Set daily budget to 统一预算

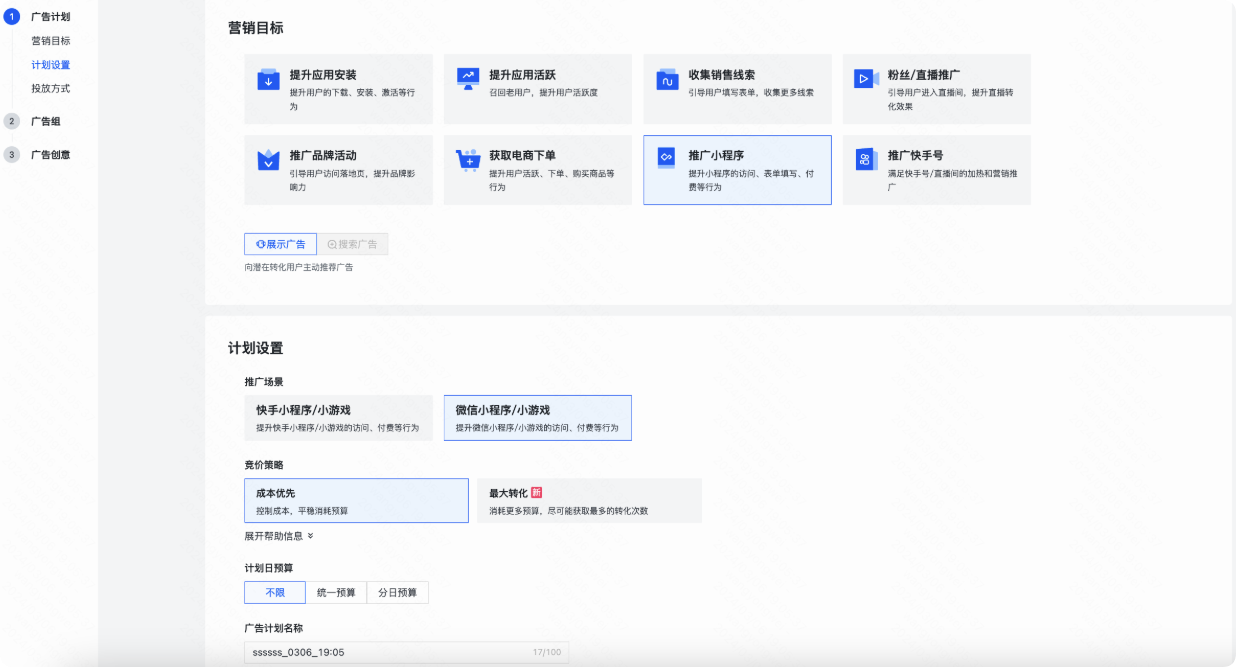coord(336,593)
